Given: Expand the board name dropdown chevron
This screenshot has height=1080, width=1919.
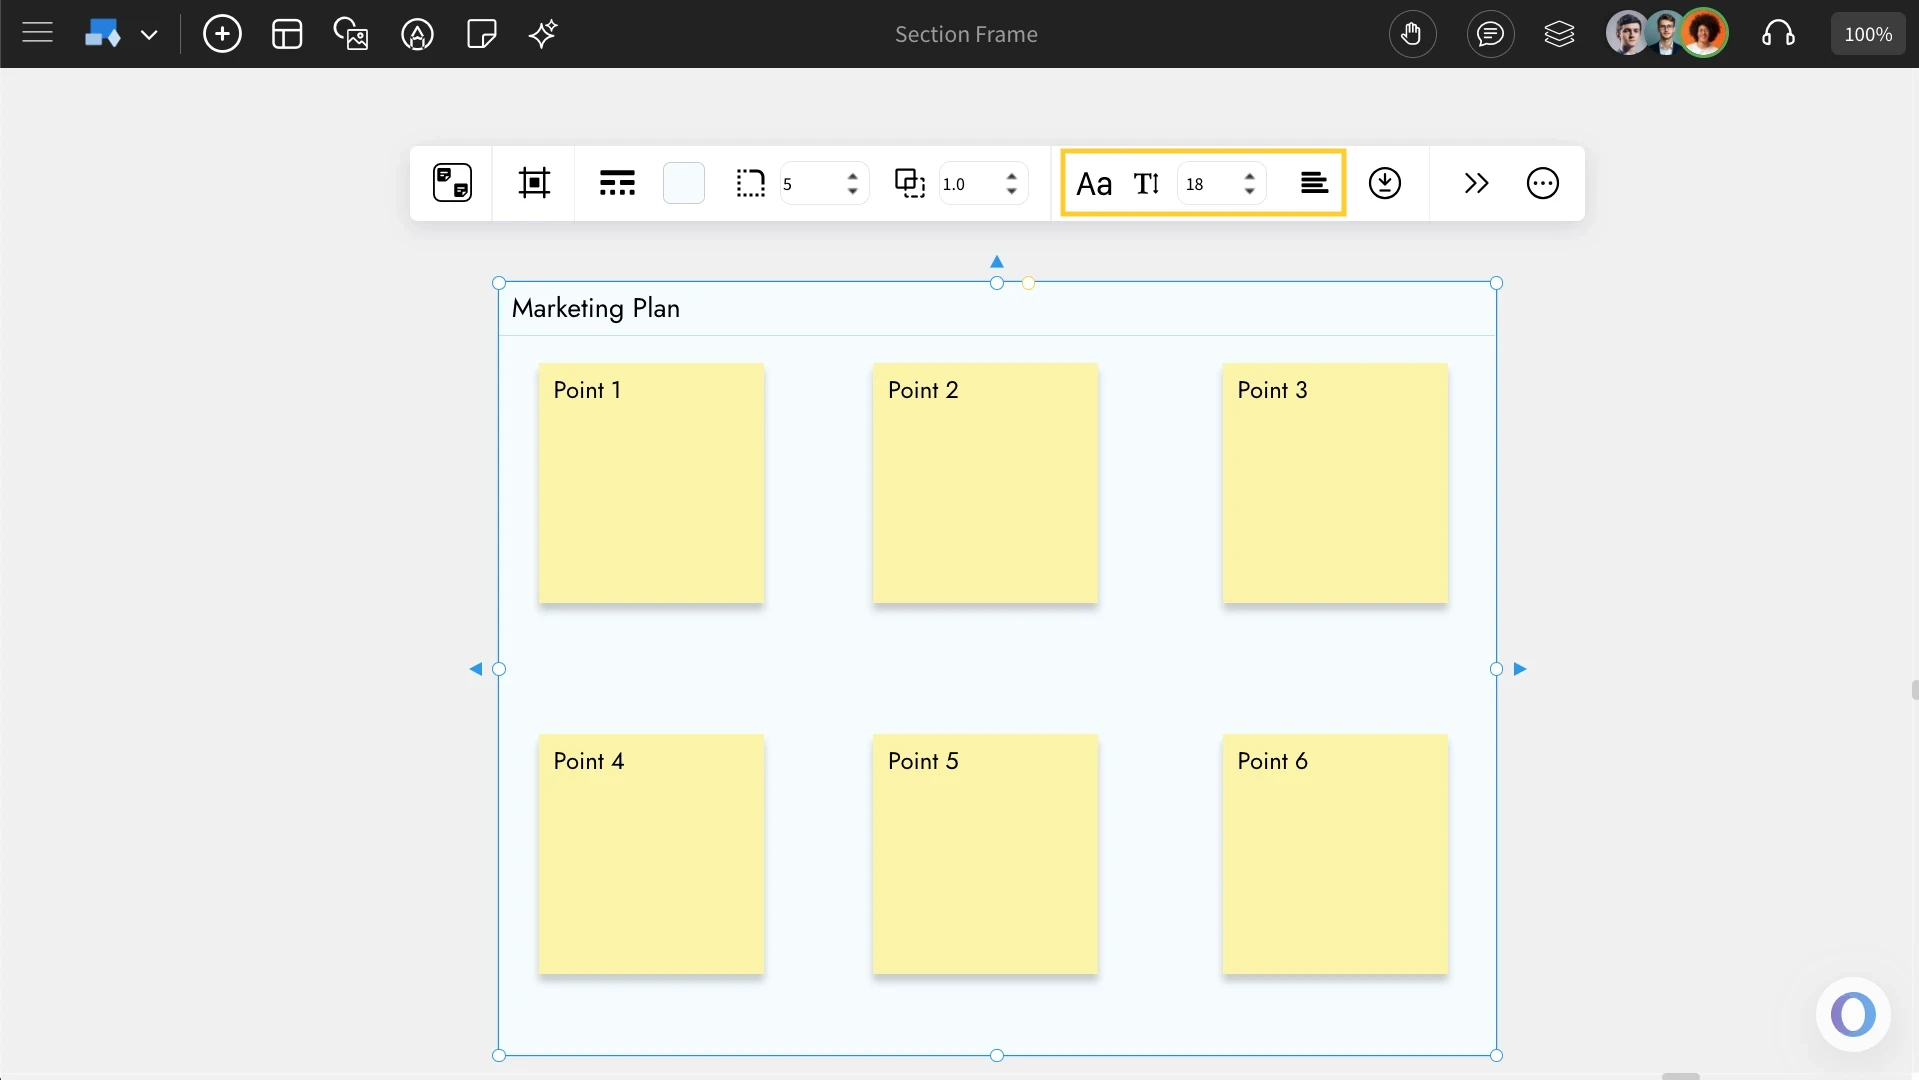Looking at the screenshot, I should pyautogui.click(x=151, y=33).
